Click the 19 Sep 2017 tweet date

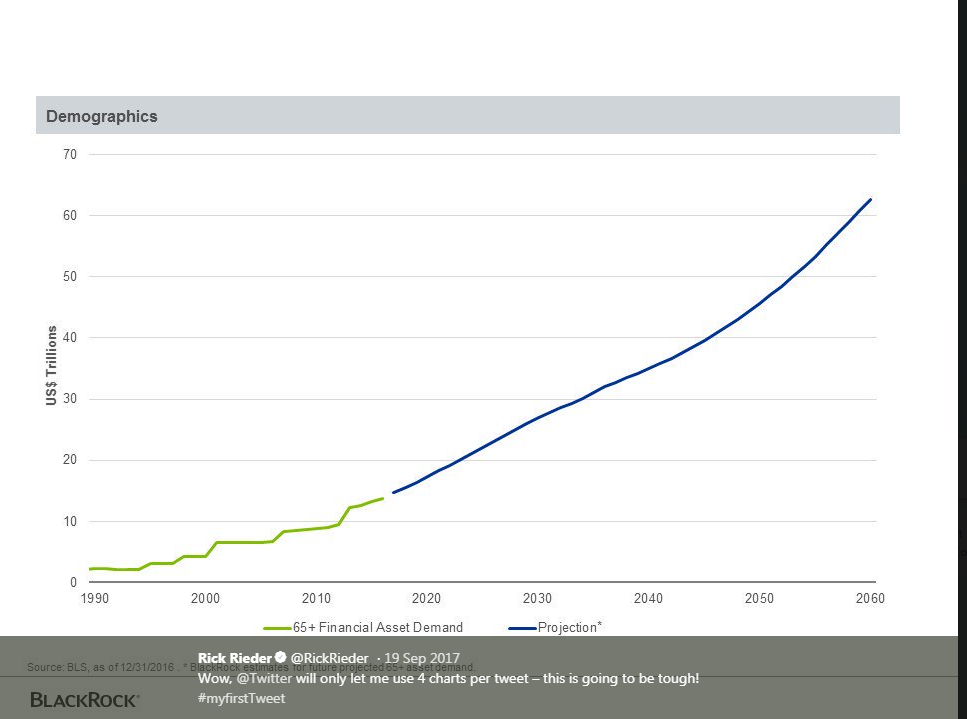pyautogui.click(x=422, y=658)
